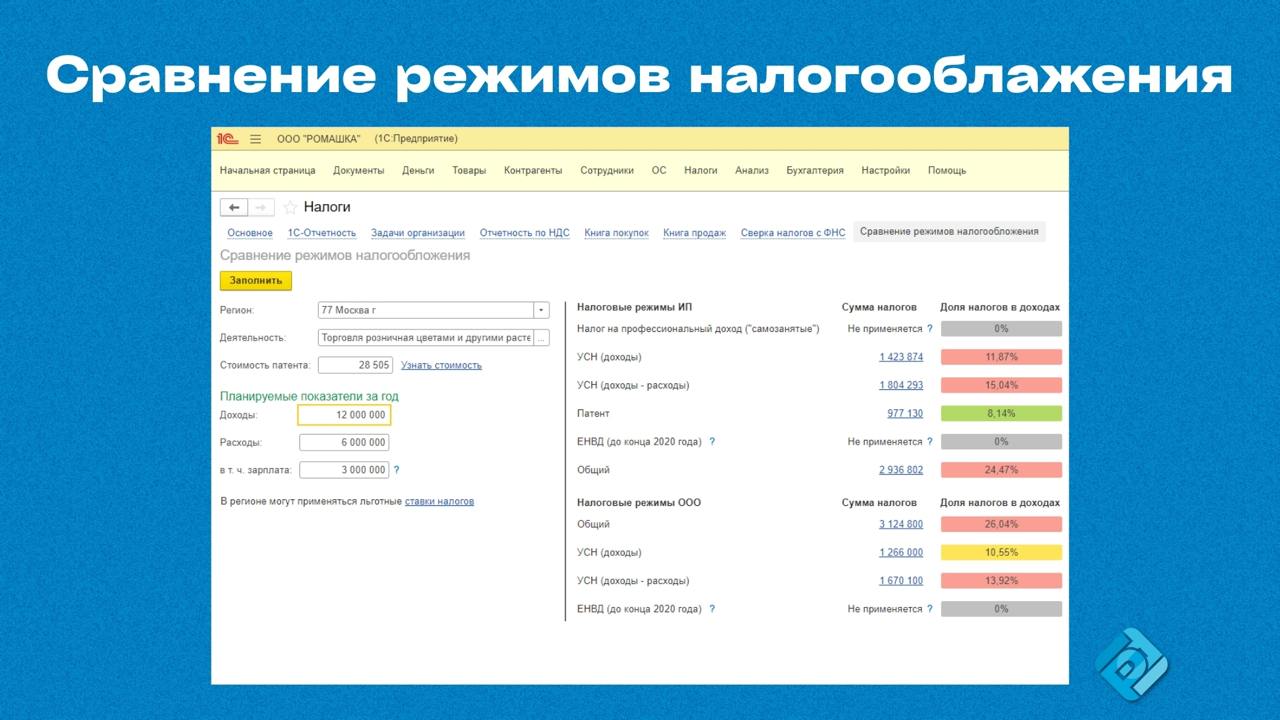The image size is (1280, 720).
Task: Open the Товары menu
Action: 469,171
